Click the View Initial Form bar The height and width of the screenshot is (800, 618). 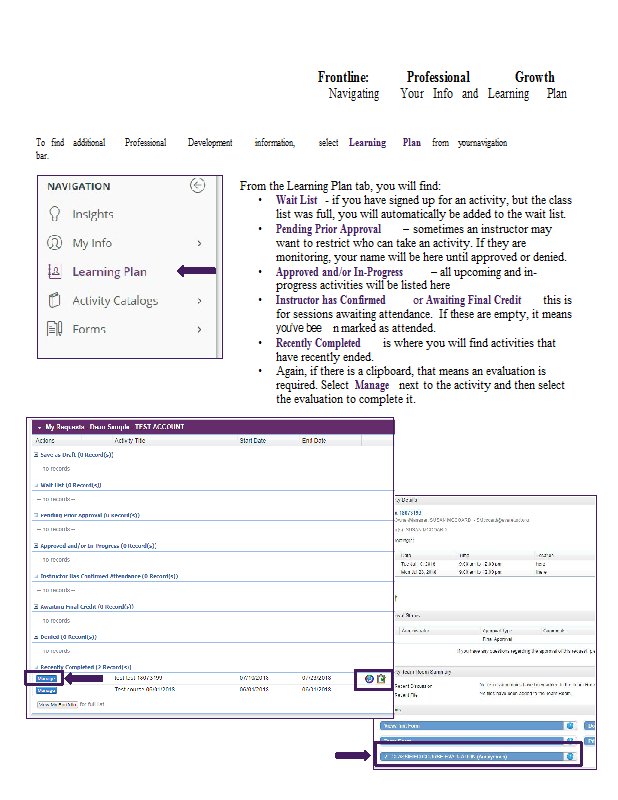click(472, 726)
